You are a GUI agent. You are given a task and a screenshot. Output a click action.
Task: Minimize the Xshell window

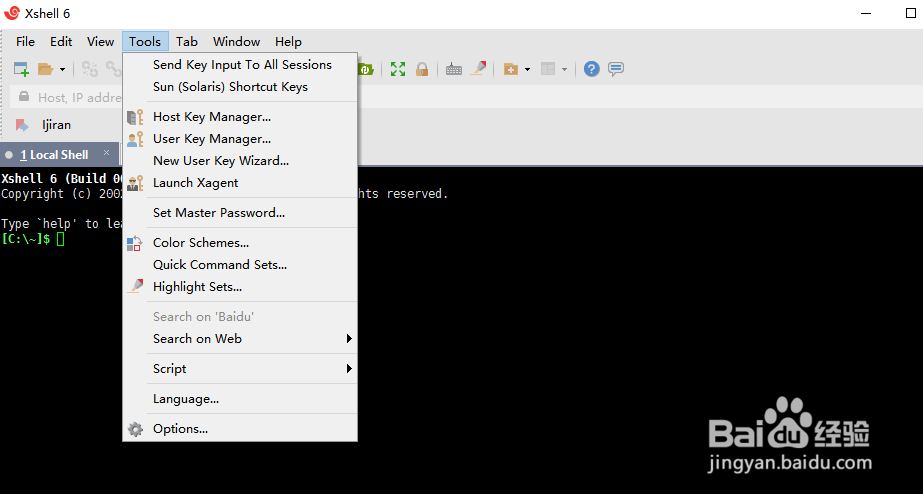pos(865,13)
